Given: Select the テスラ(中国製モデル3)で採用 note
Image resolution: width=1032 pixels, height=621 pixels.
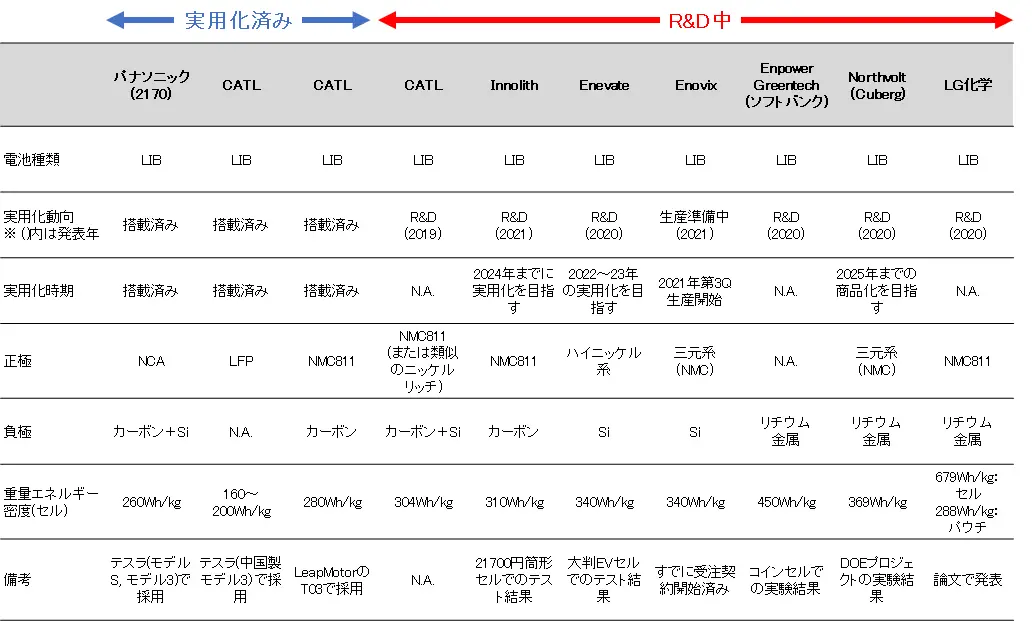Looking at the screenshot, I should 240,580.
